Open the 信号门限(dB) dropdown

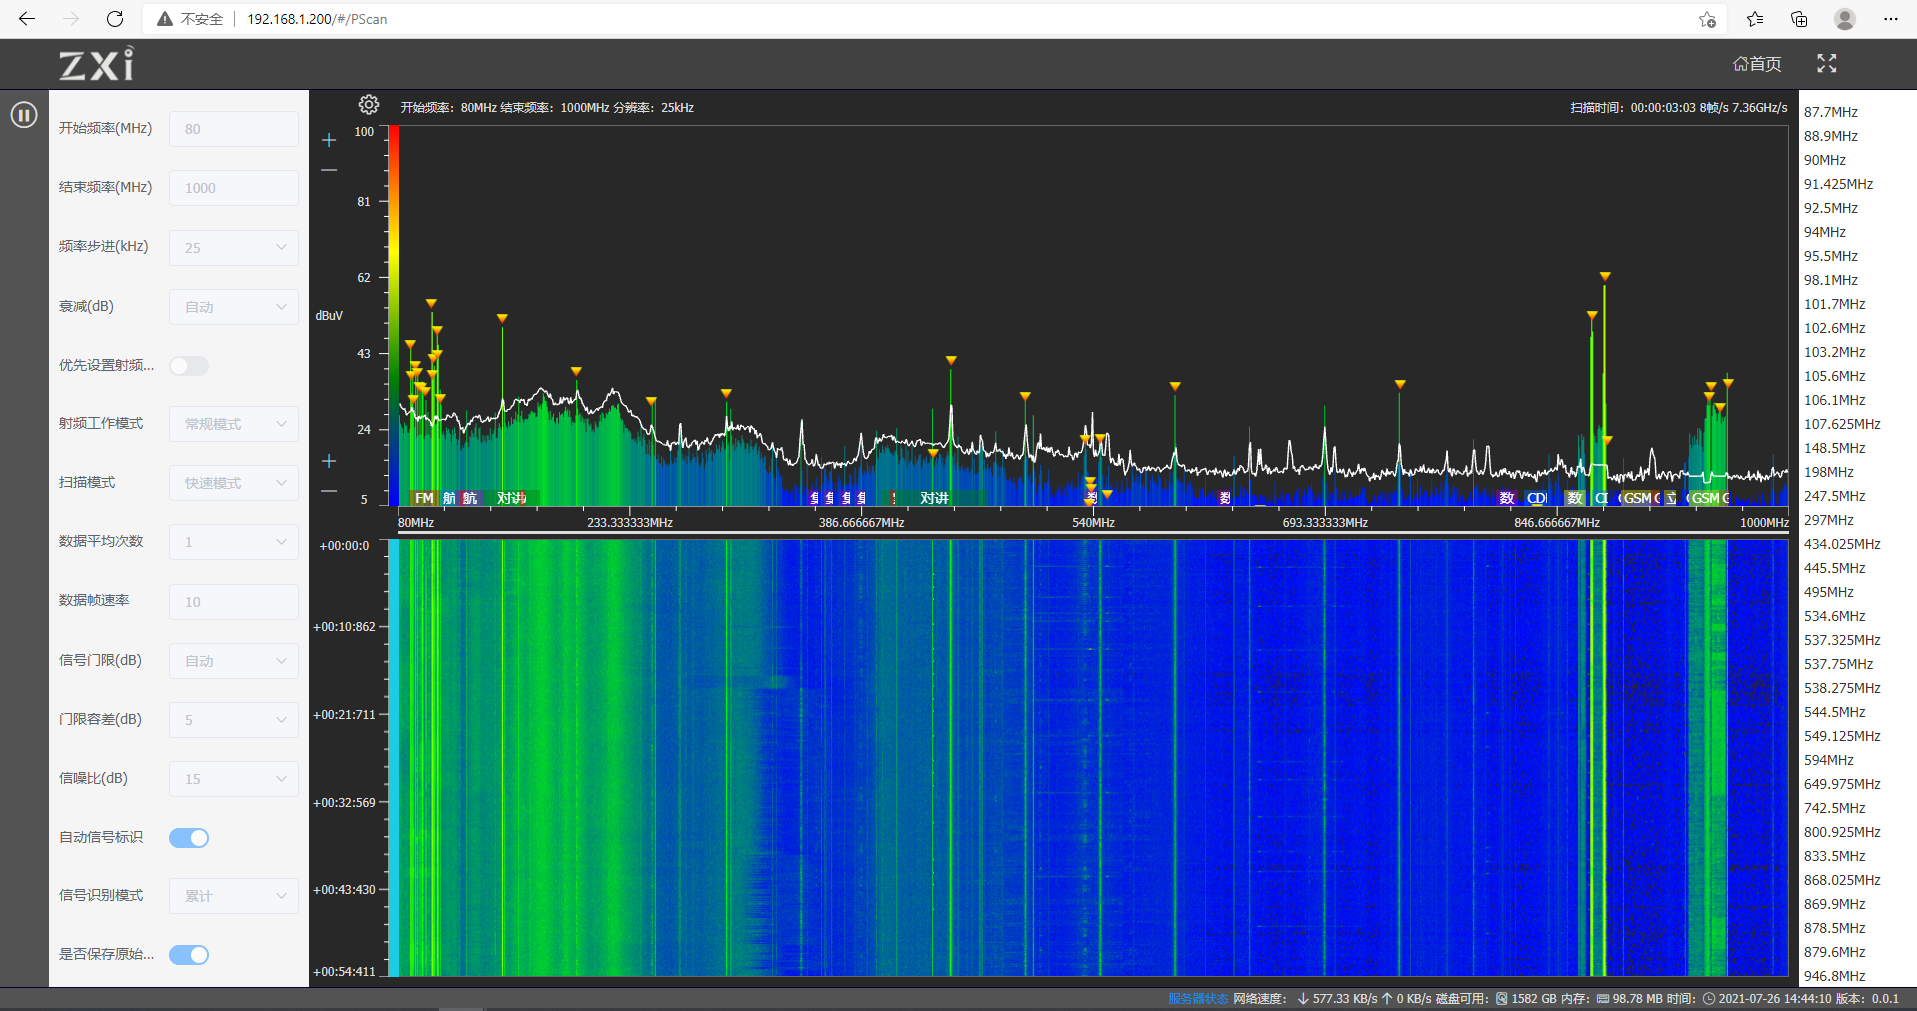(234, 661)
